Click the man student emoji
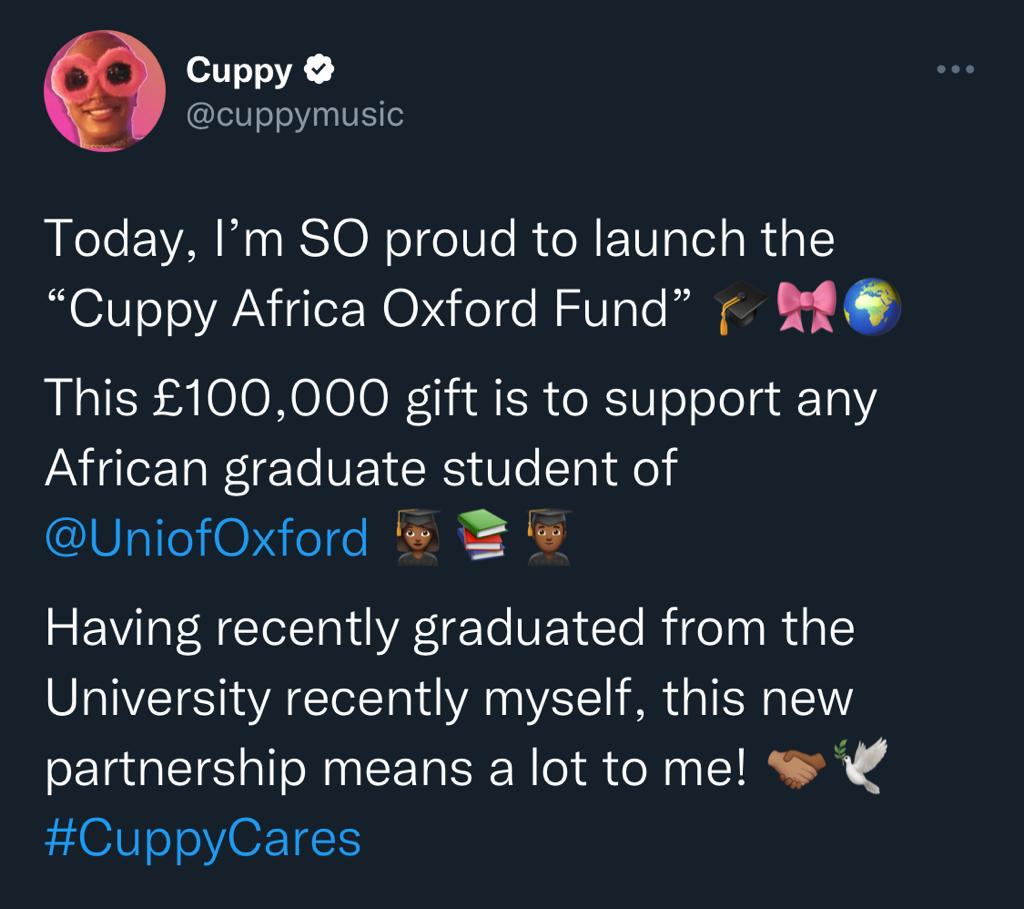Image resolution: width=1024 pixels, height=909 pixels. pos(548,537)
